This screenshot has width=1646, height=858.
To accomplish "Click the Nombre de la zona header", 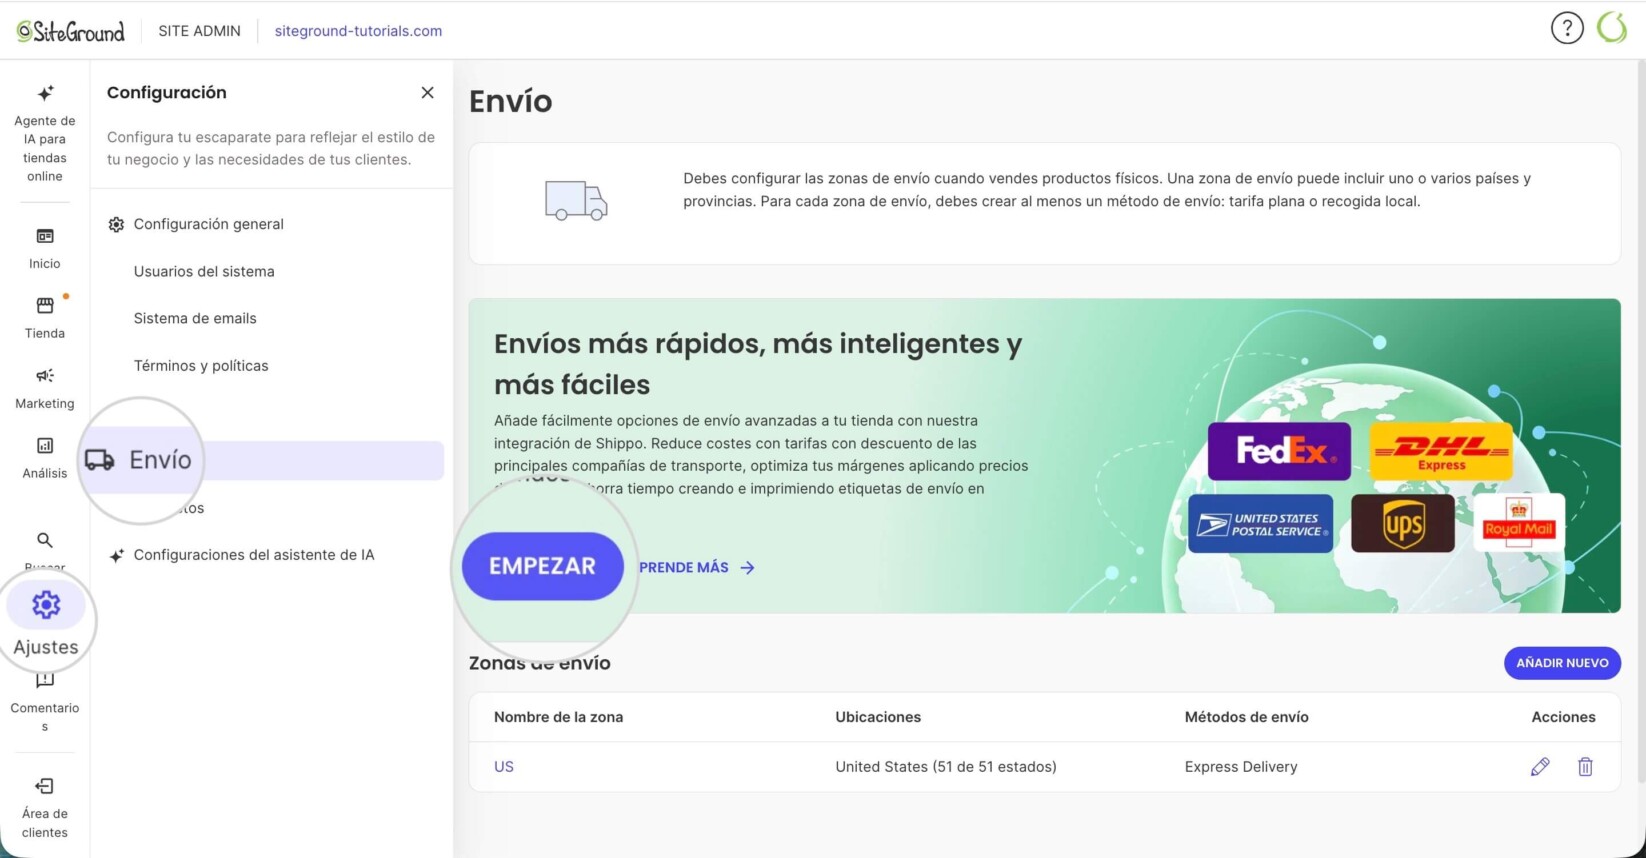I will (x=558, y=717).
